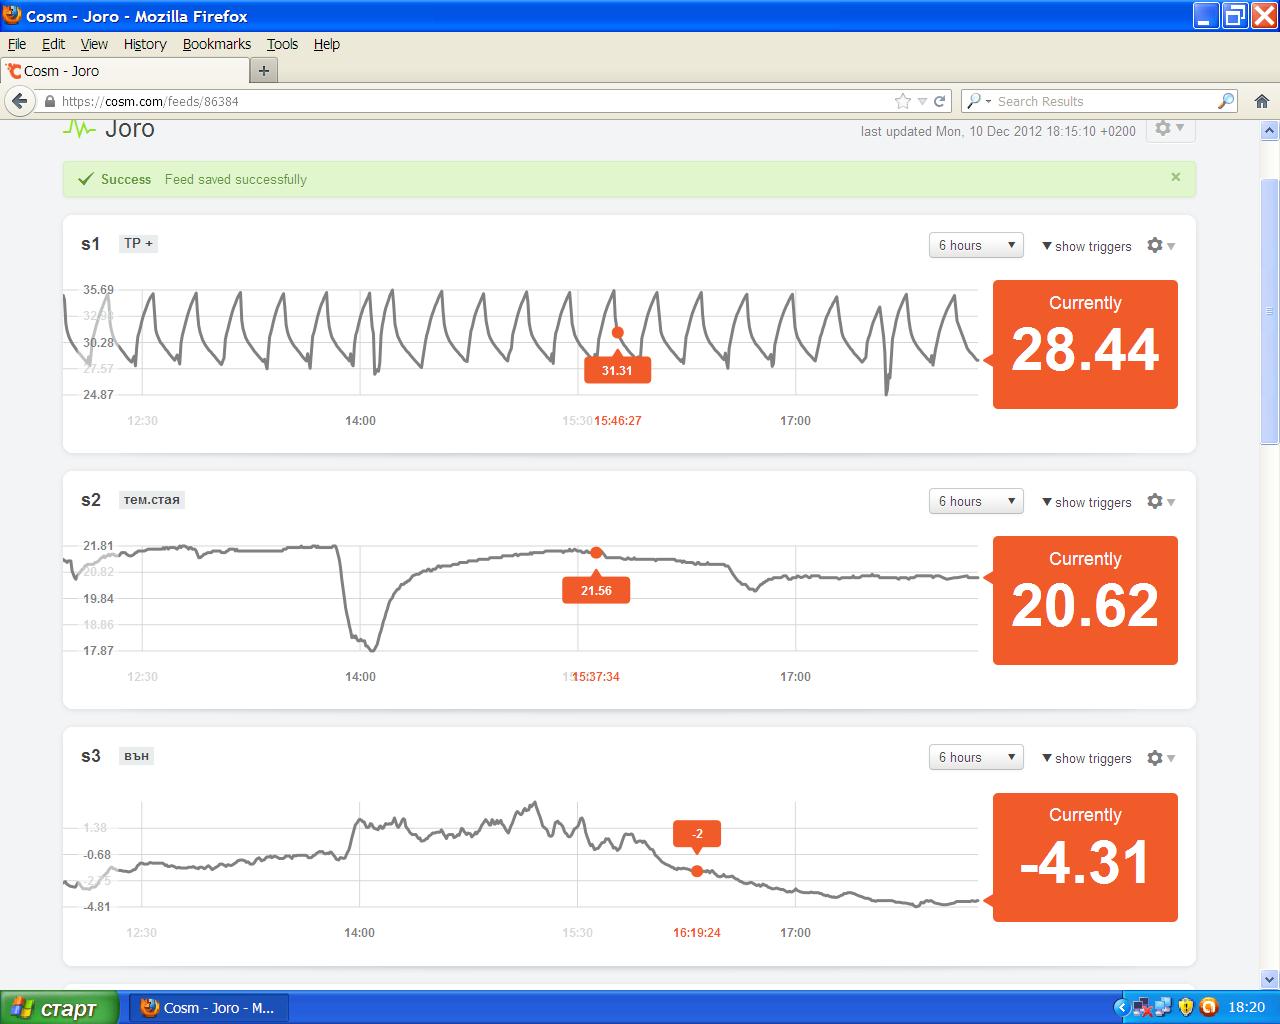Click the Search Results input field
This screenshot has width=1280, height=1024.
(x=1100, y=101)
